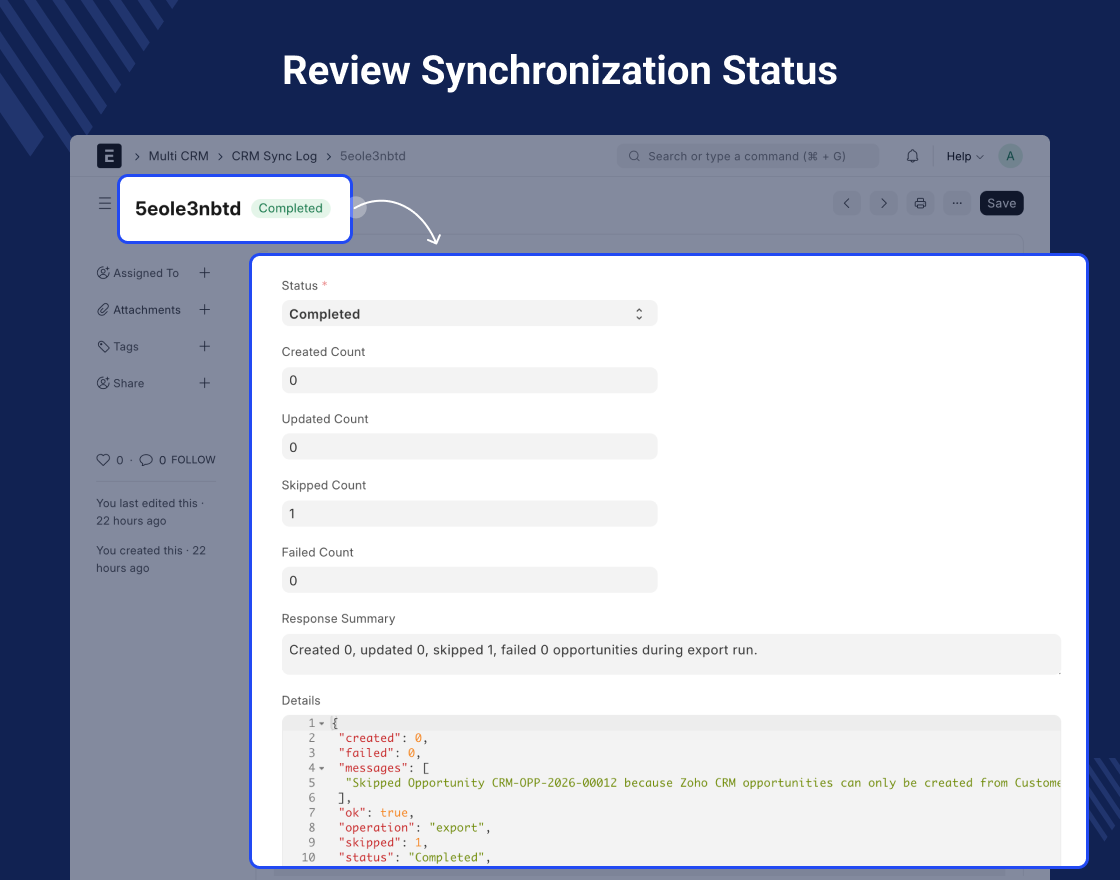The image size is (1120, 880).
Task: Go to previous document arrow
Action: click(846, 204)
